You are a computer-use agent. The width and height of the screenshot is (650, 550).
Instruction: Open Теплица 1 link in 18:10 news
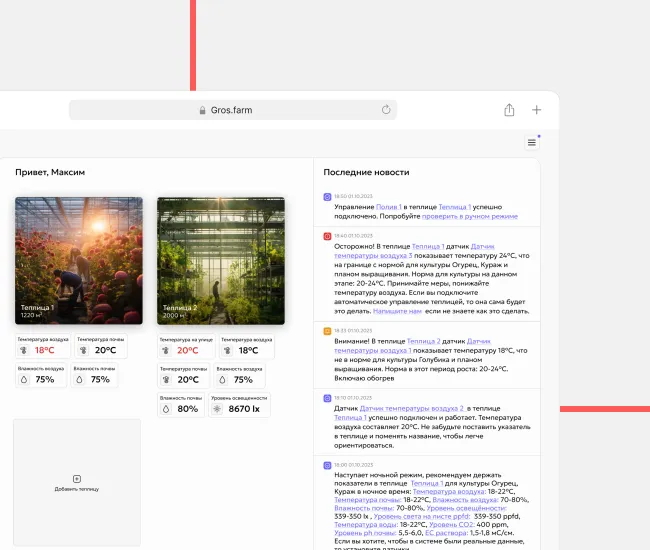pos(350,417)
